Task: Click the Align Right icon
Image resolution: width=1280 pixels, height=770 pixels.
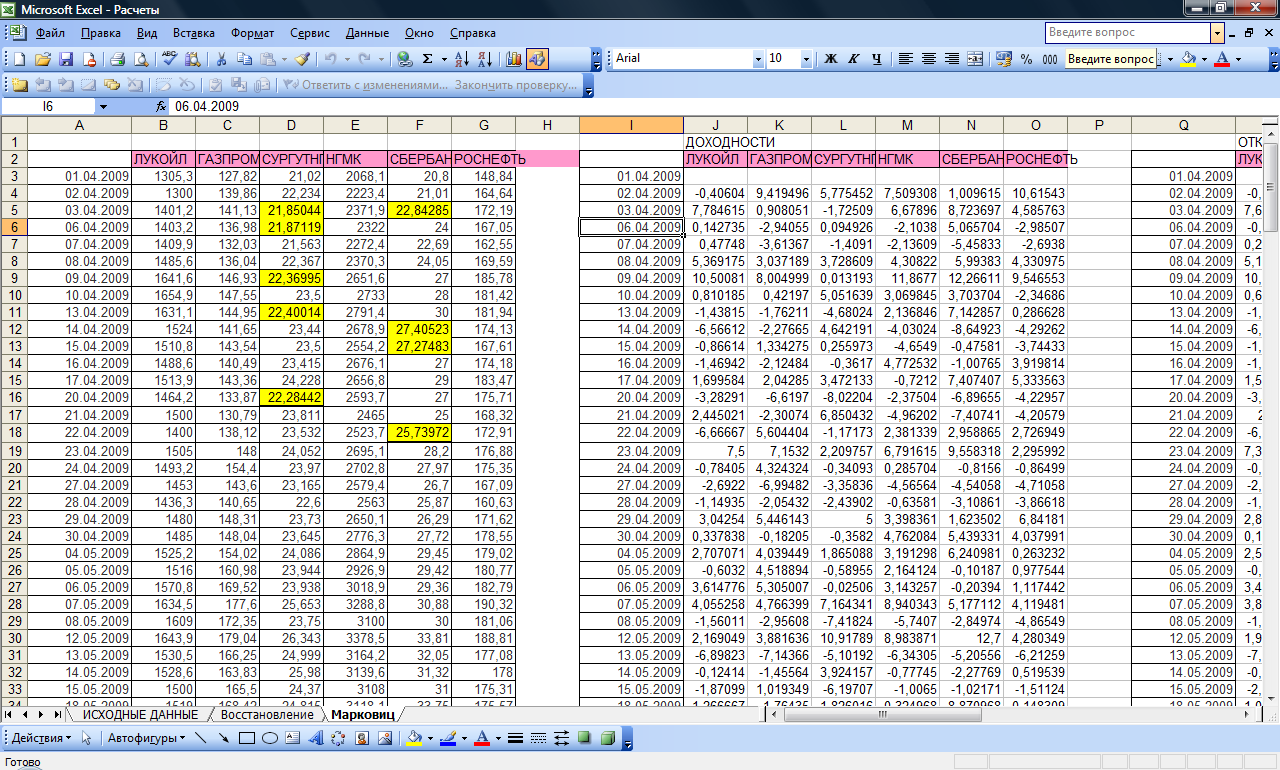Action: tap(952, 59)
